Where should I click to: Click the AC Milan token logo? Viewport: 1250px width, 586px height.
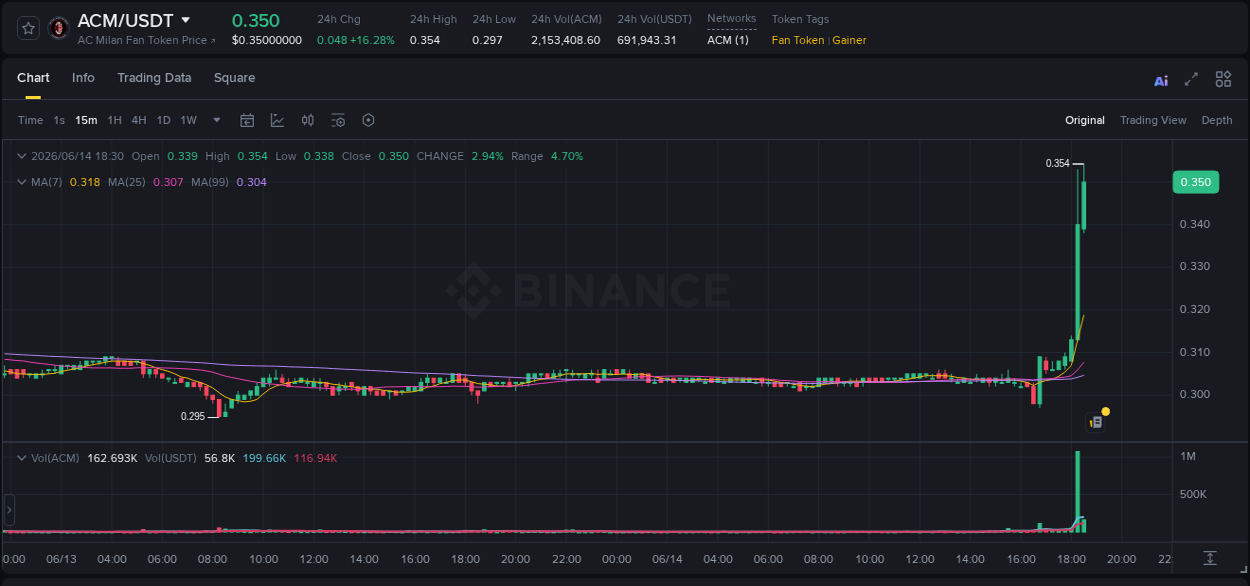[59, 28]
